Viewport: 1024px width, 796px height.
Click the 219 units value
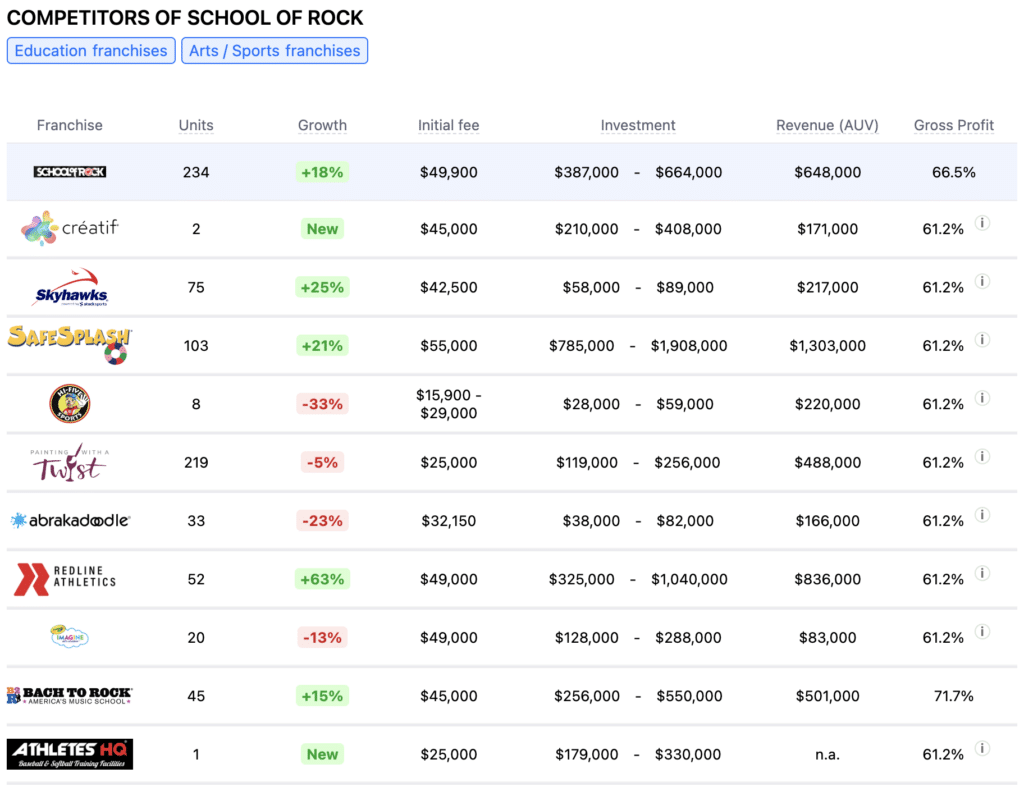(x=196, y=462)
